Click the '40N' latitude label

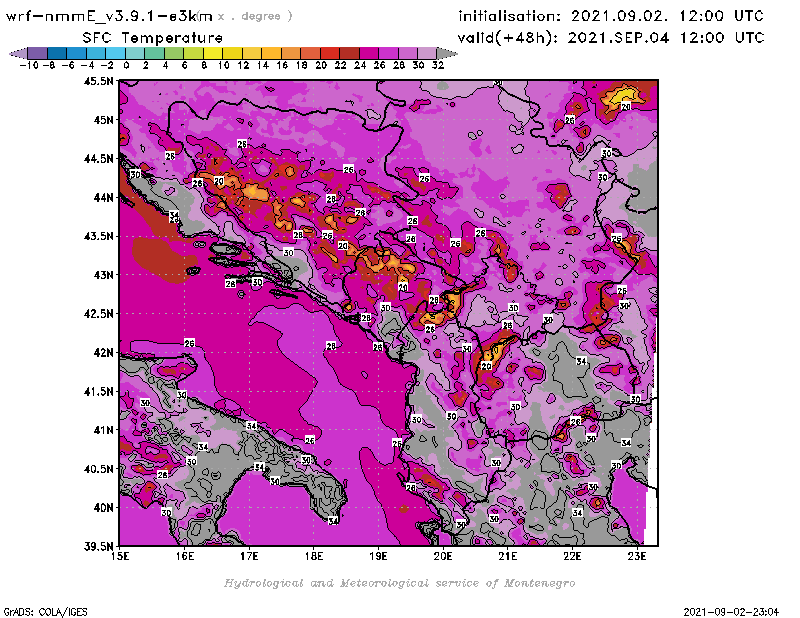[x=103, y=508]
